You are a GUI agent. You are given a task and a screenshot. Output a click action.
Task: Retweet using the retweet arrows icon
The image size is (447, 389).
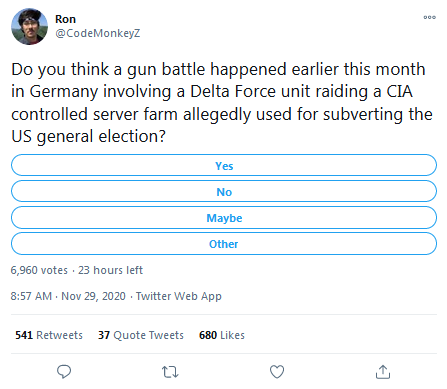[x=170, y=372]
